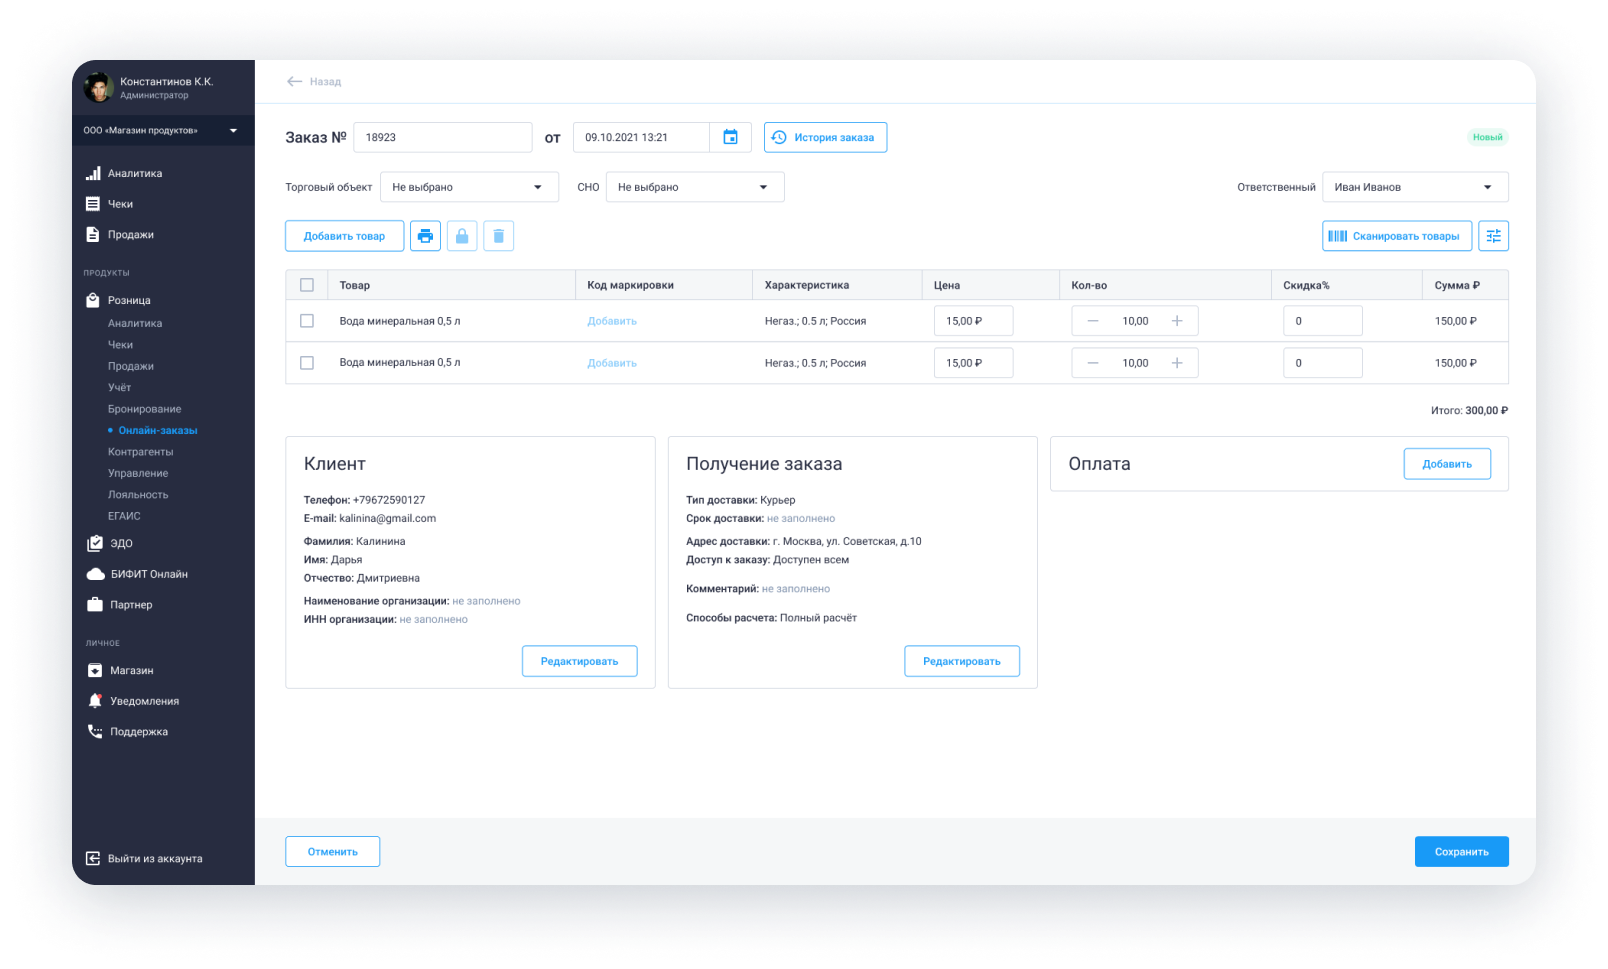Viewport: 1608px width, 969px height.
Task: Decrease quantity minus in second product row
Action: tap(1093, 363)
